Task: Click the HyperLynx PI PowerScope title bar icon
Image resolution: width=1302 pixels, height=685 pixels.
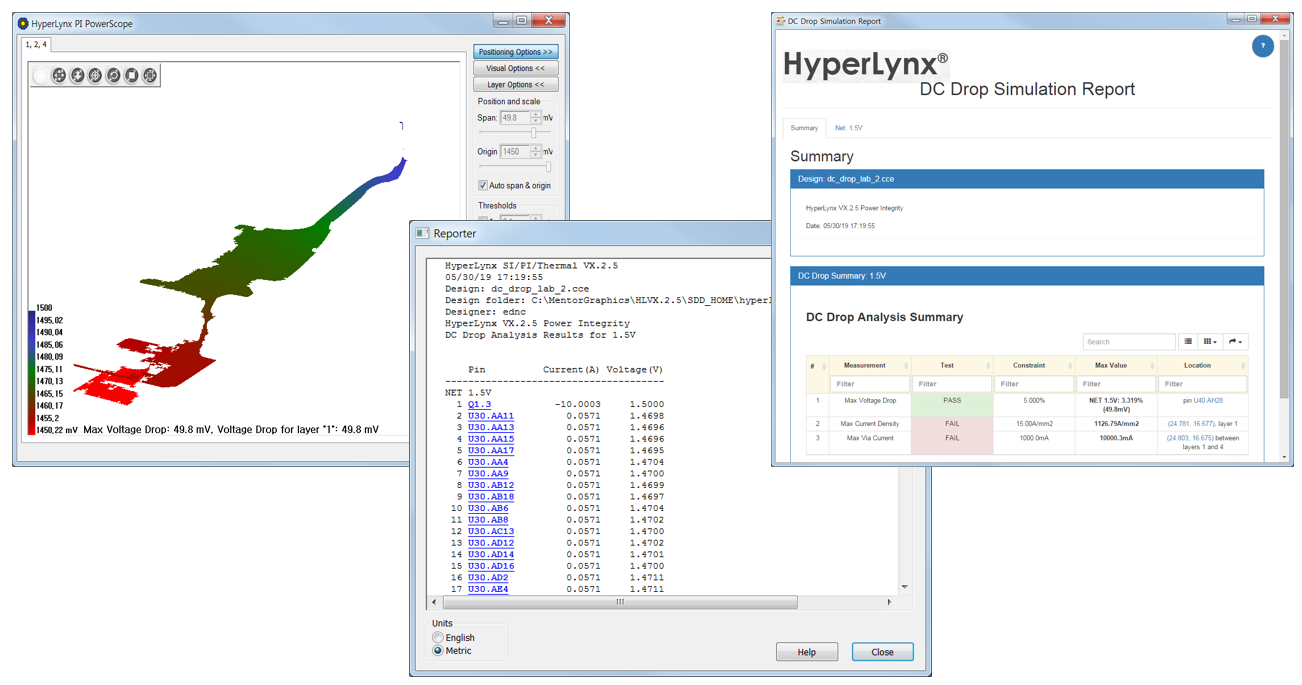Action: 23,23
